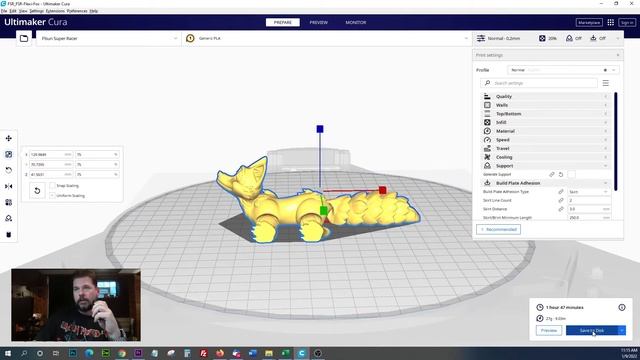Select the Move tool

9,138
